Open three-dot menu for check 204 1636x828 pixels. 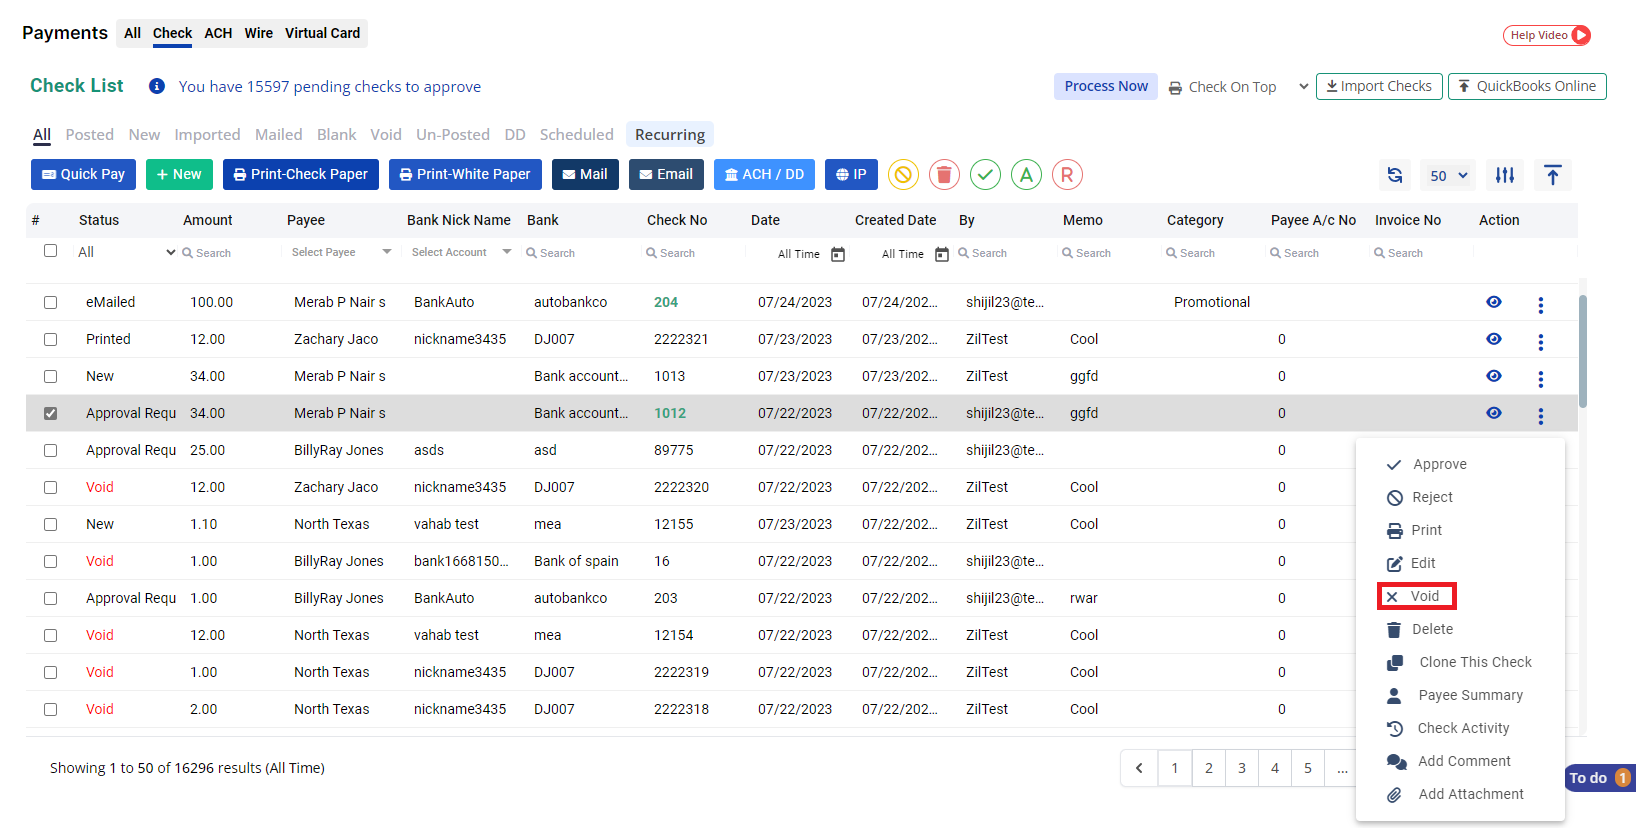pos(1540,305)
